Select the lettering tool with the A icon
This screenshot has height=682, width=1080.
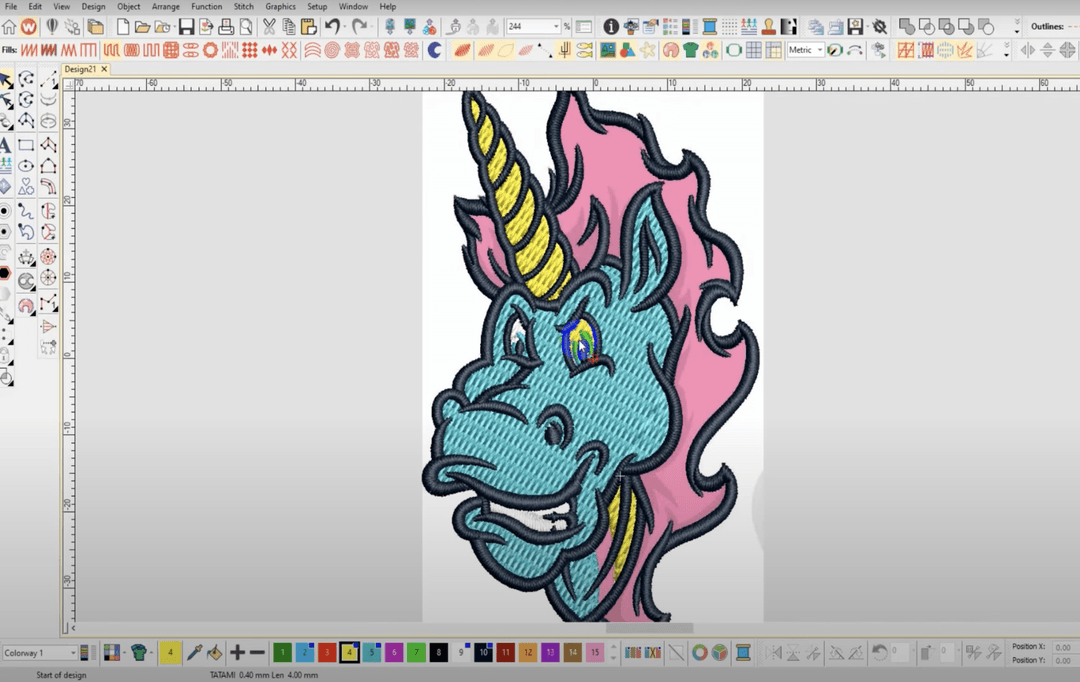point(6,145)
